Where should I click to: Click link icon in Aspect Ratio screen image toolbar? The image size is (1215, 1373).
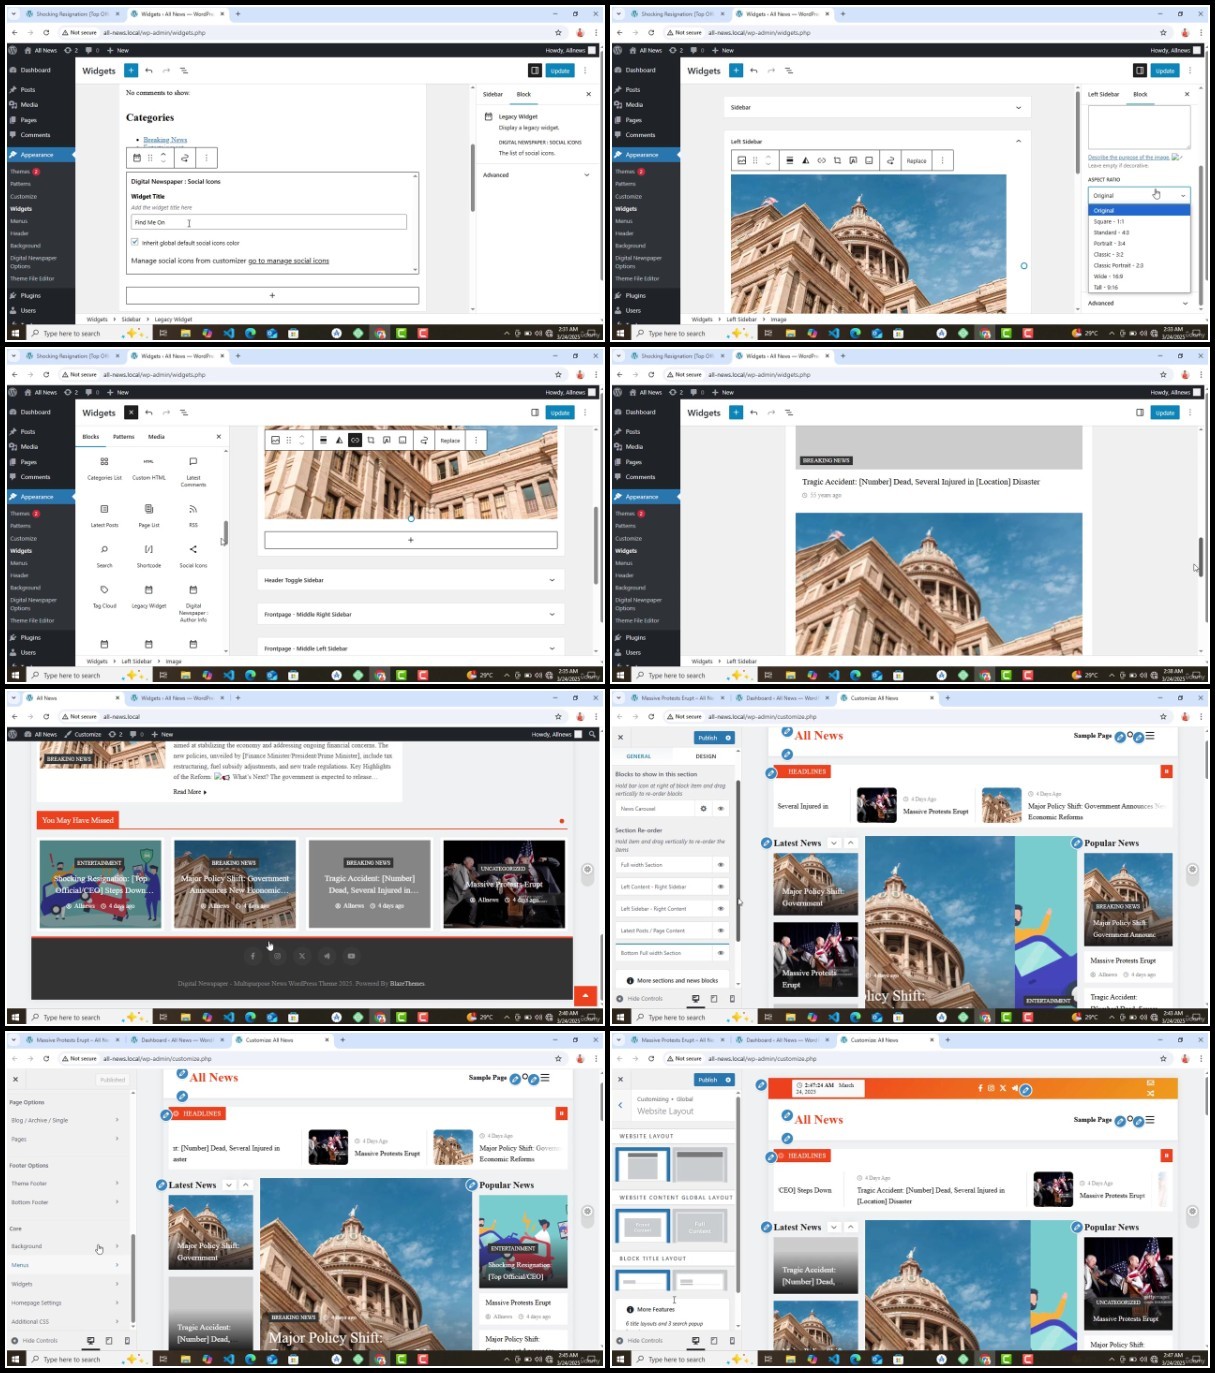(821, 160)
